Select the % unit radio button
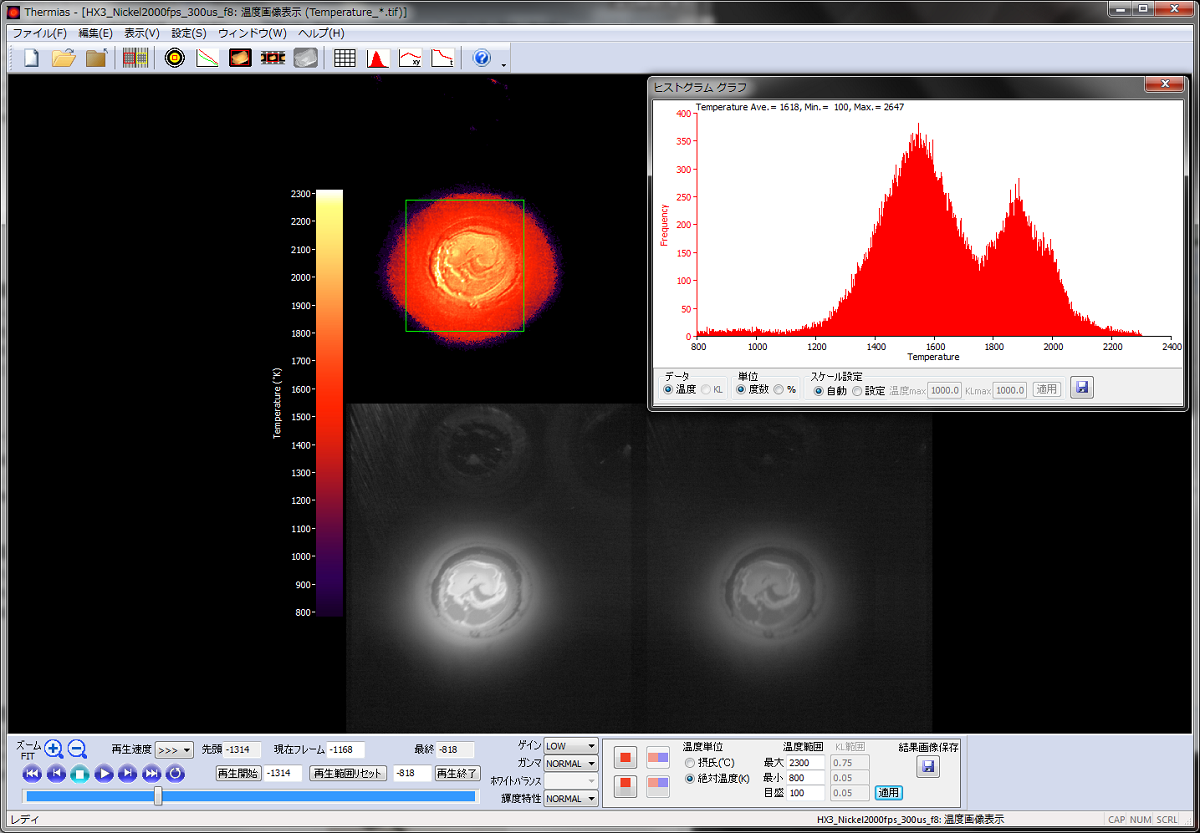The image size is (1200, 833). (x=779, y=390)
